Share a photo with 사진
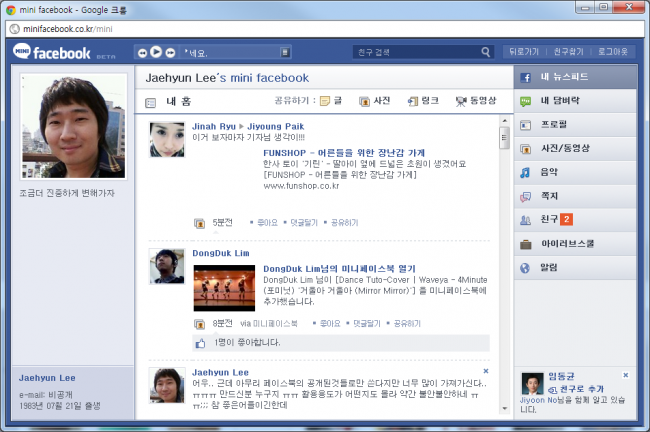Viewport: 650px width, 432px height. pyautogui.click(x=375, y=101)
